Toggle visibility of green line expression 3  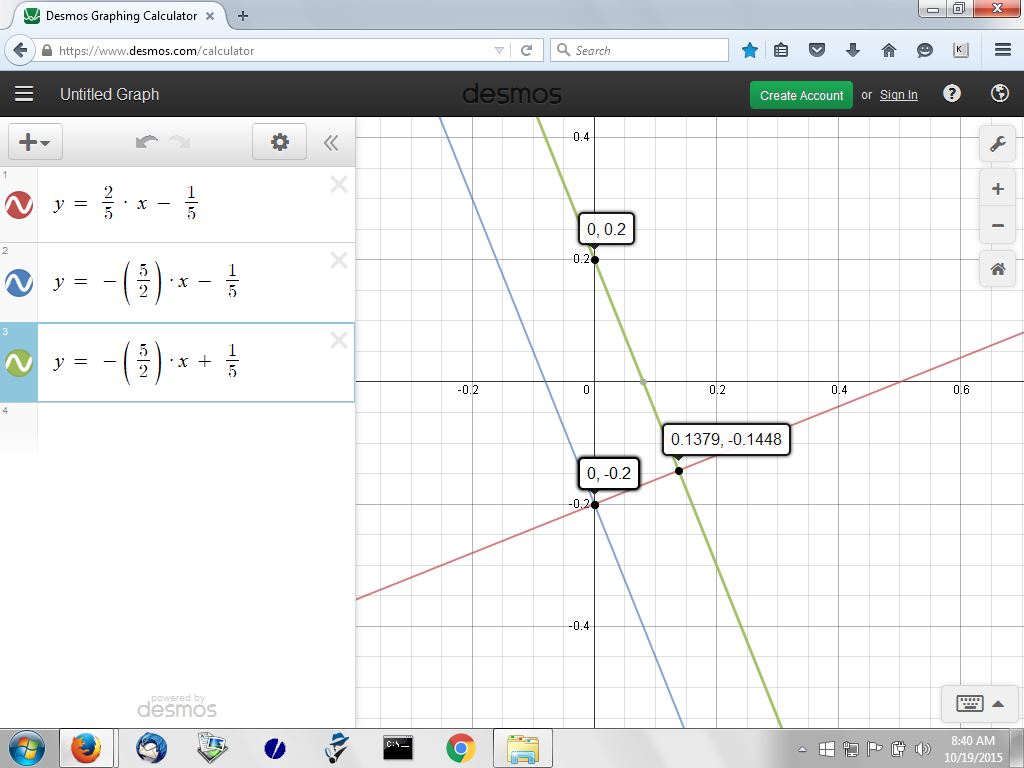tap(19, 362)
